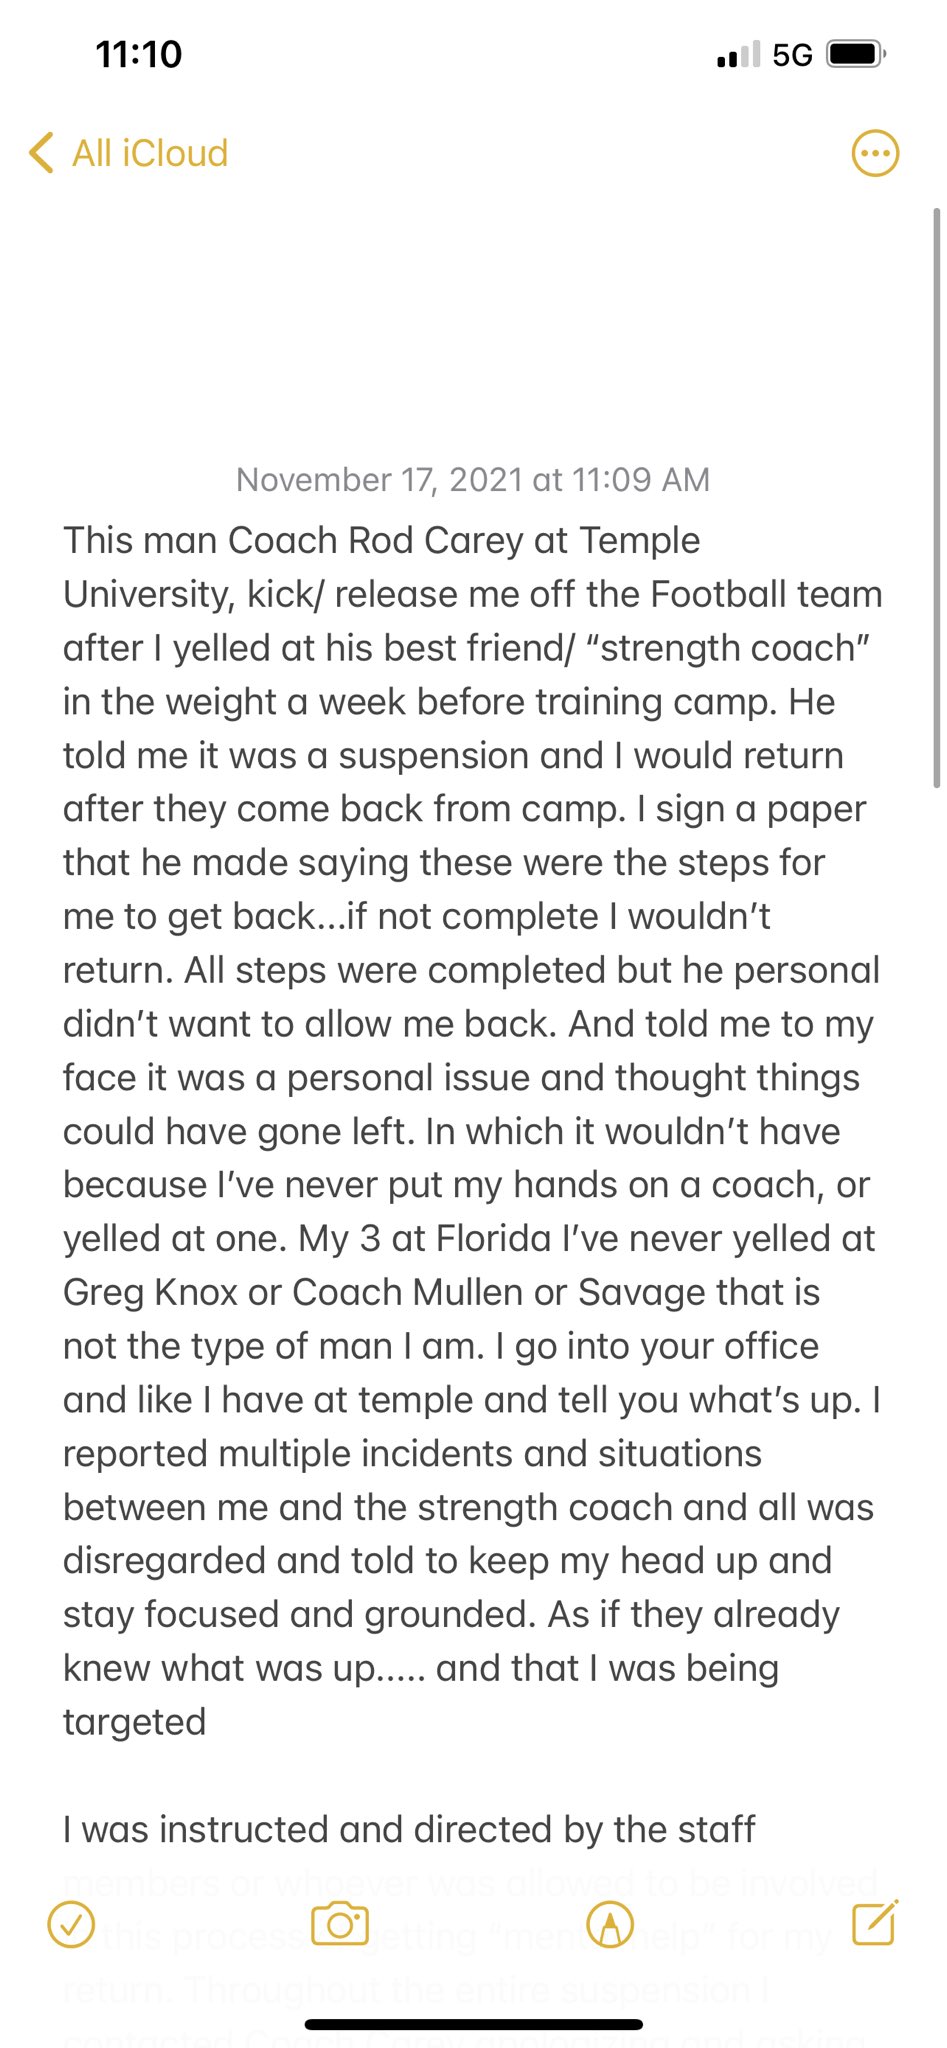Tap the checklist icon in bottom toolbar
Image resolution: width=947 pixels, height=2048 pixels.
(x=71, y=1924)
